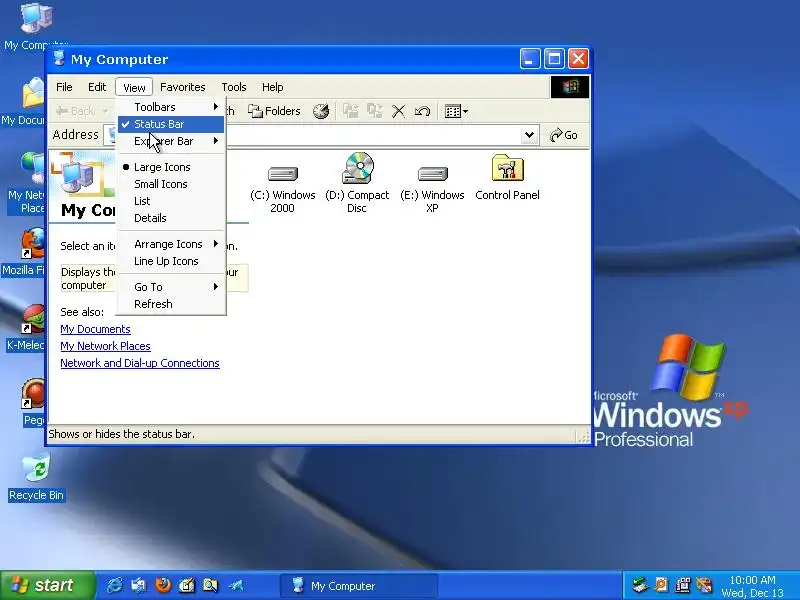Click the Safely Remove Hardware tray icon
The height and width of the screenshot is (600, 800).
click(x=639, y=585)
